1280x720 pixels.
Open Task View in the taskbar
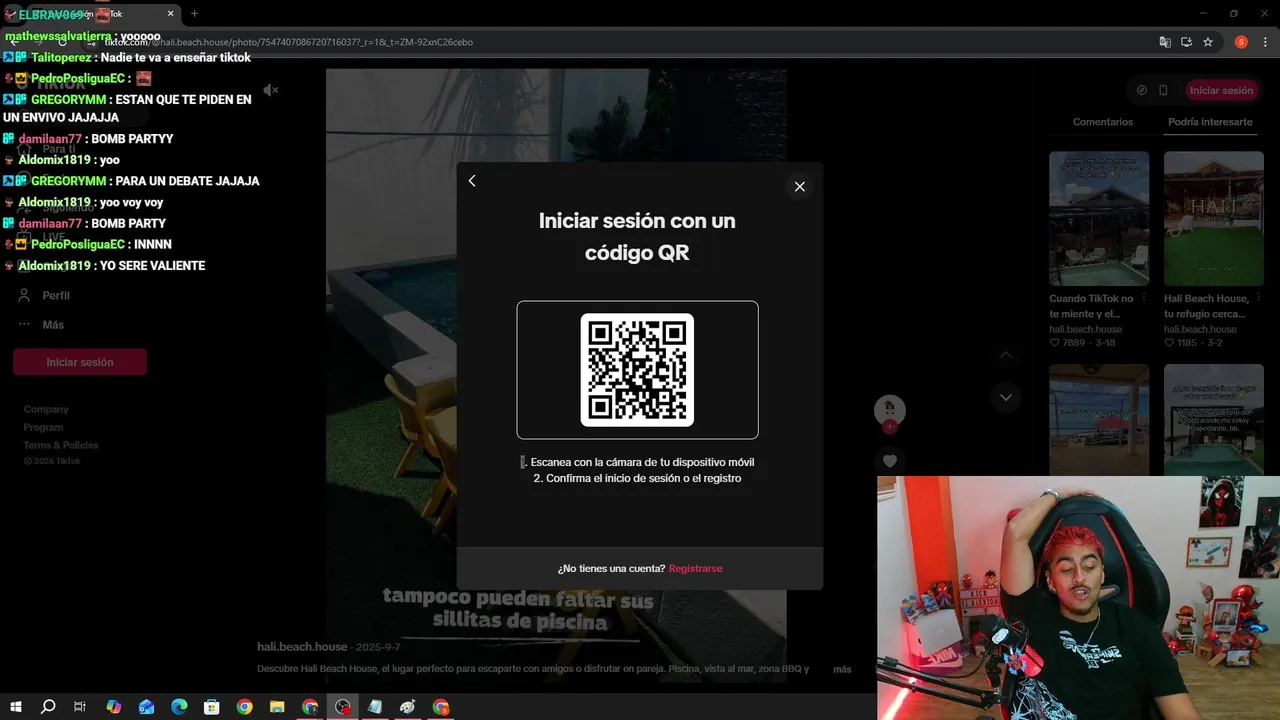(80, 707)
